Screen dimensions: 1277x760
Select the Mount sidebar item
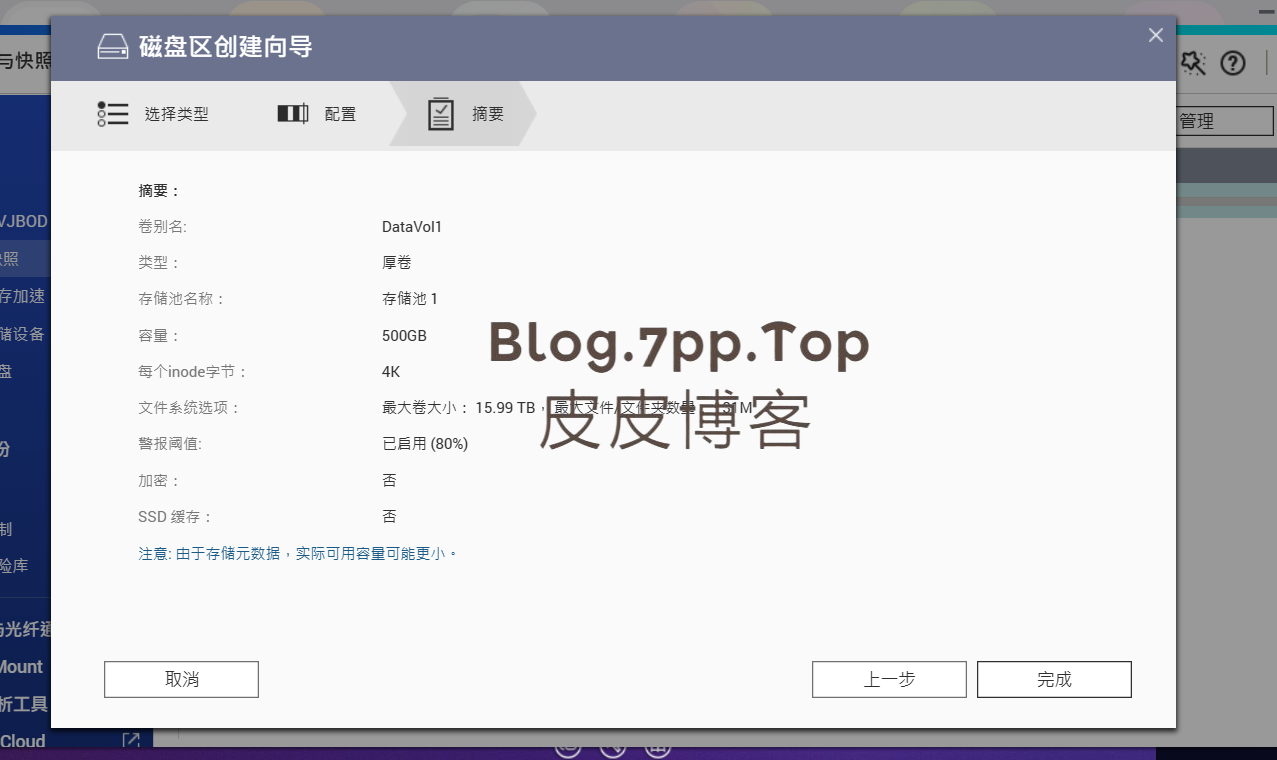[22, 667]
